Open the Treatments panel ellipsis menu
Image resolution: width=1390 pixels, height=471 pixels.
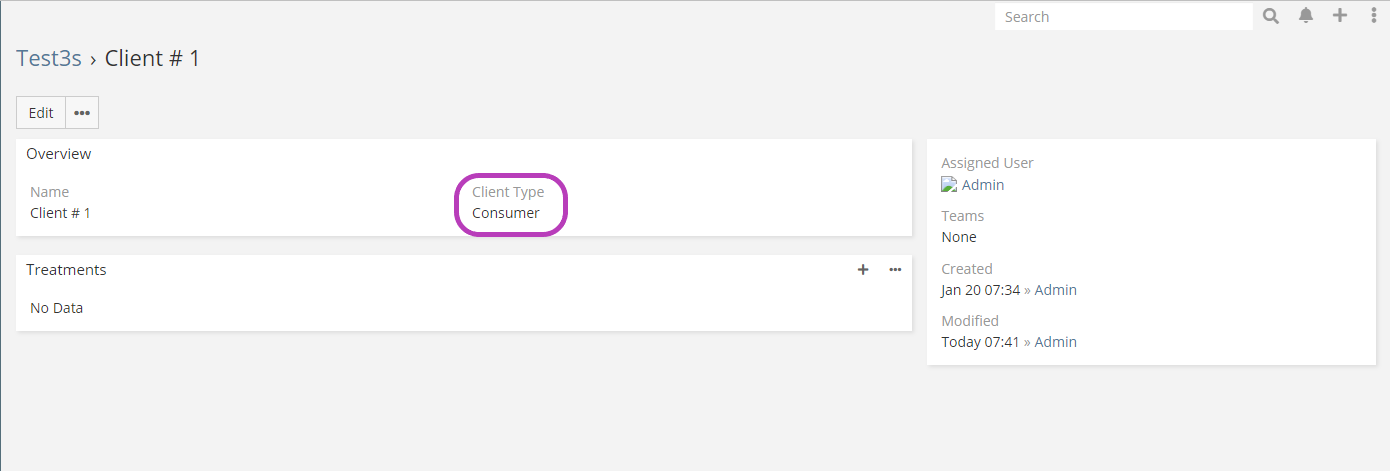[x=895, y=270]
